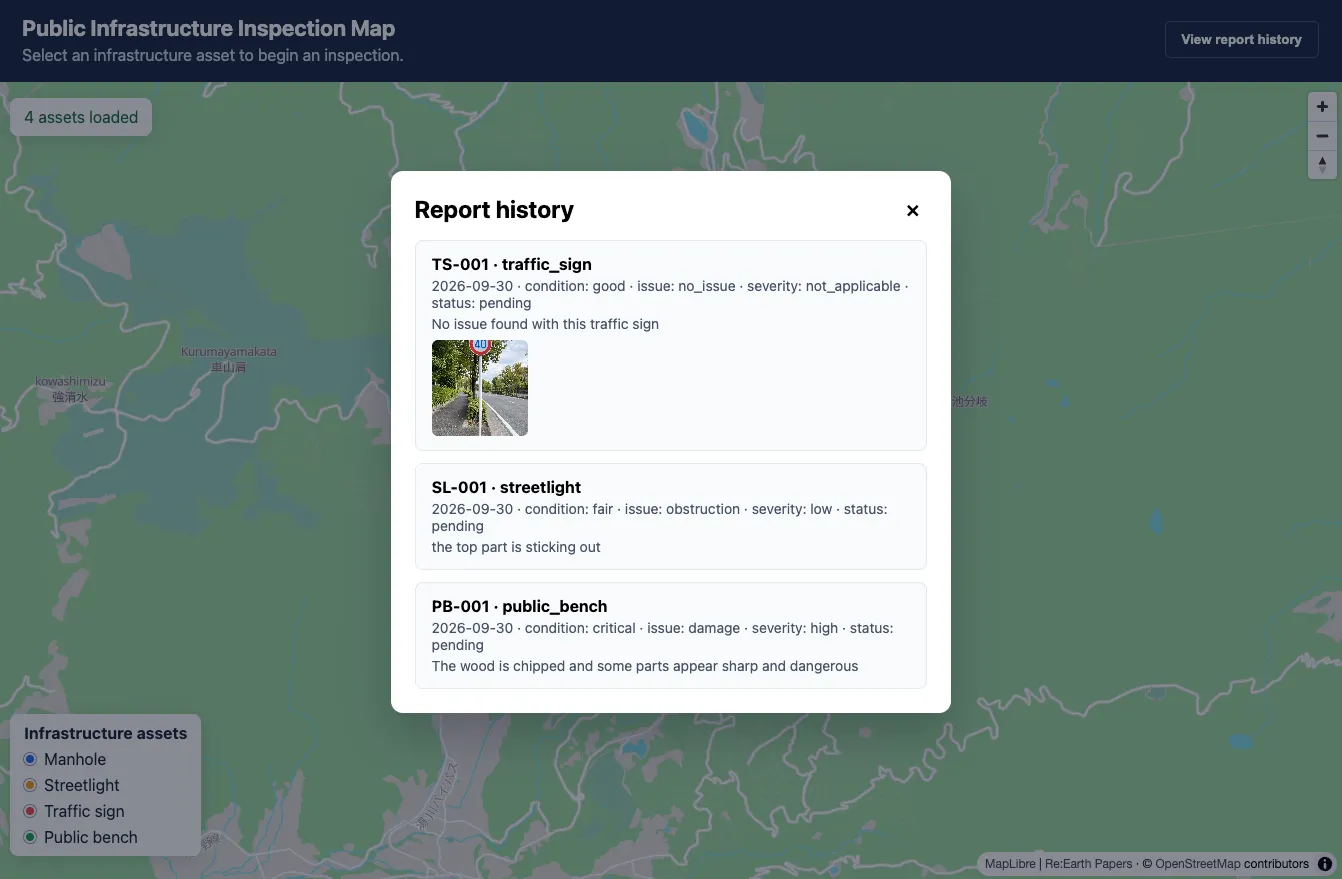Click the TS-001 condition good details line
This screenshot has width=1342, height=879.
click(670, 294)
